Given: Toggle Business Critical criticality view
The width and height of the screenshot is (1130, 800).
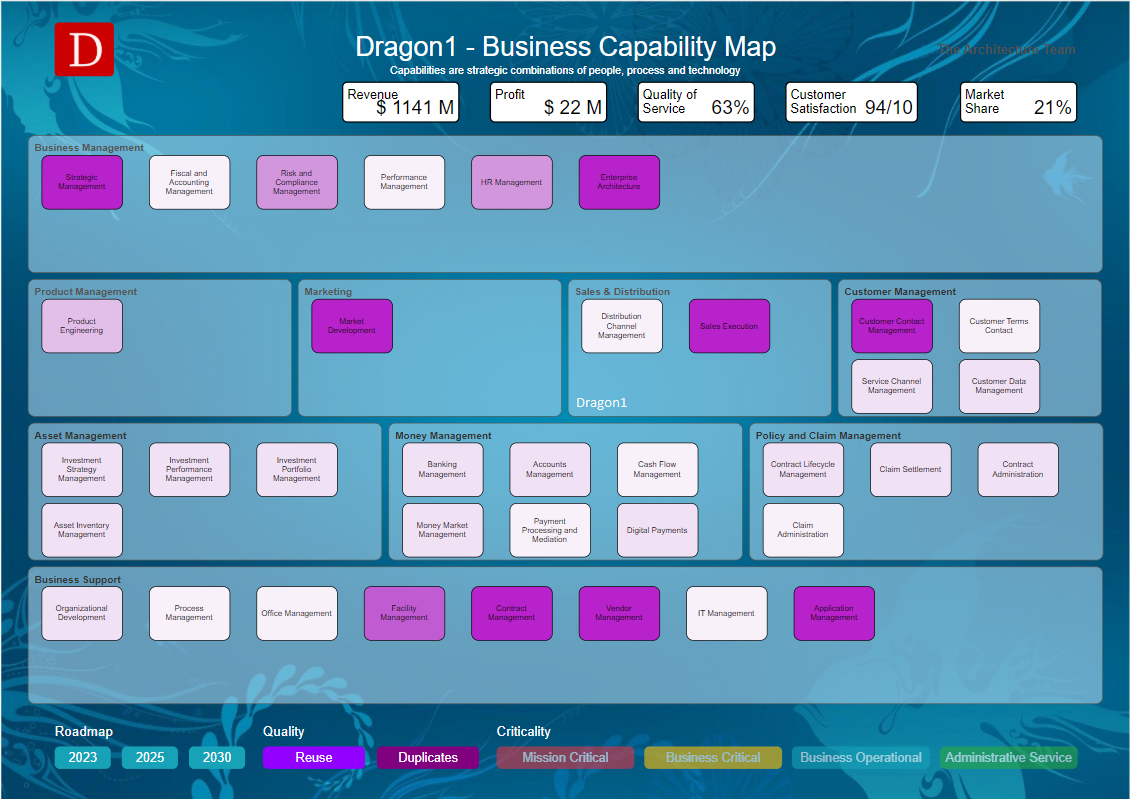Looking at the screenshot, I should tap(713, 757).
